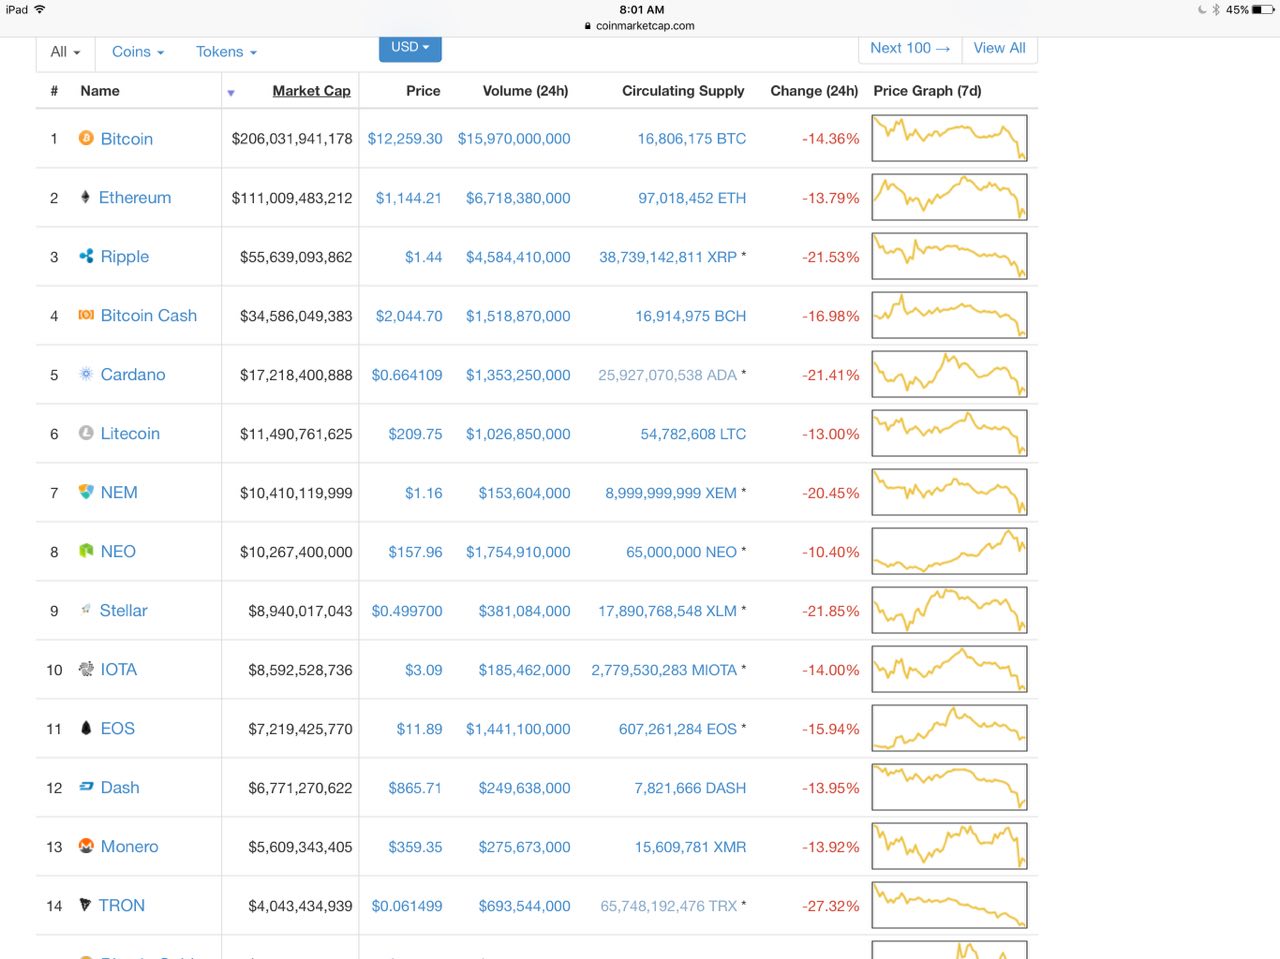Sort table by Circulating Supply header
This screenshot has height=959, width=1280.
coord(683,91)
